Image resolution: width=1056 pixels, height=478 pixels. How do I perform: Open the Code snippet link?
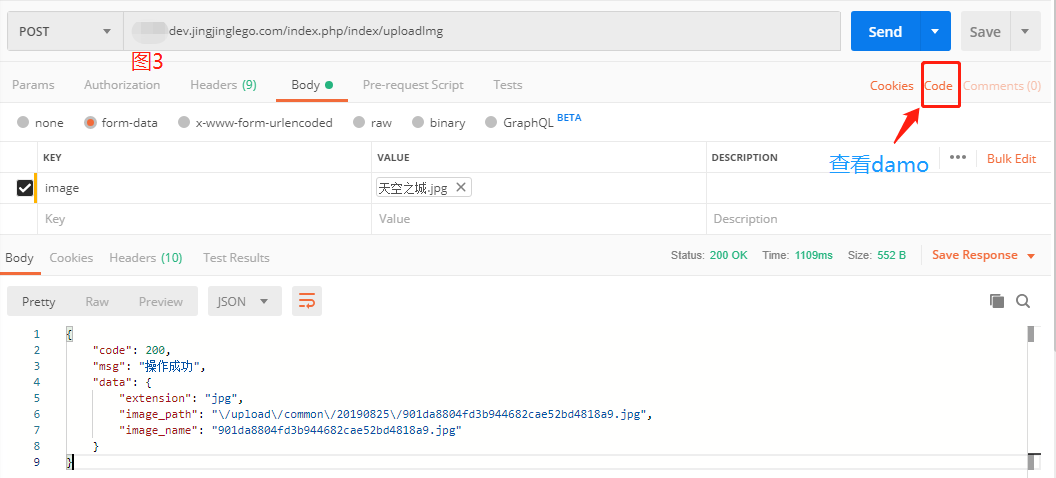(938, 86)
